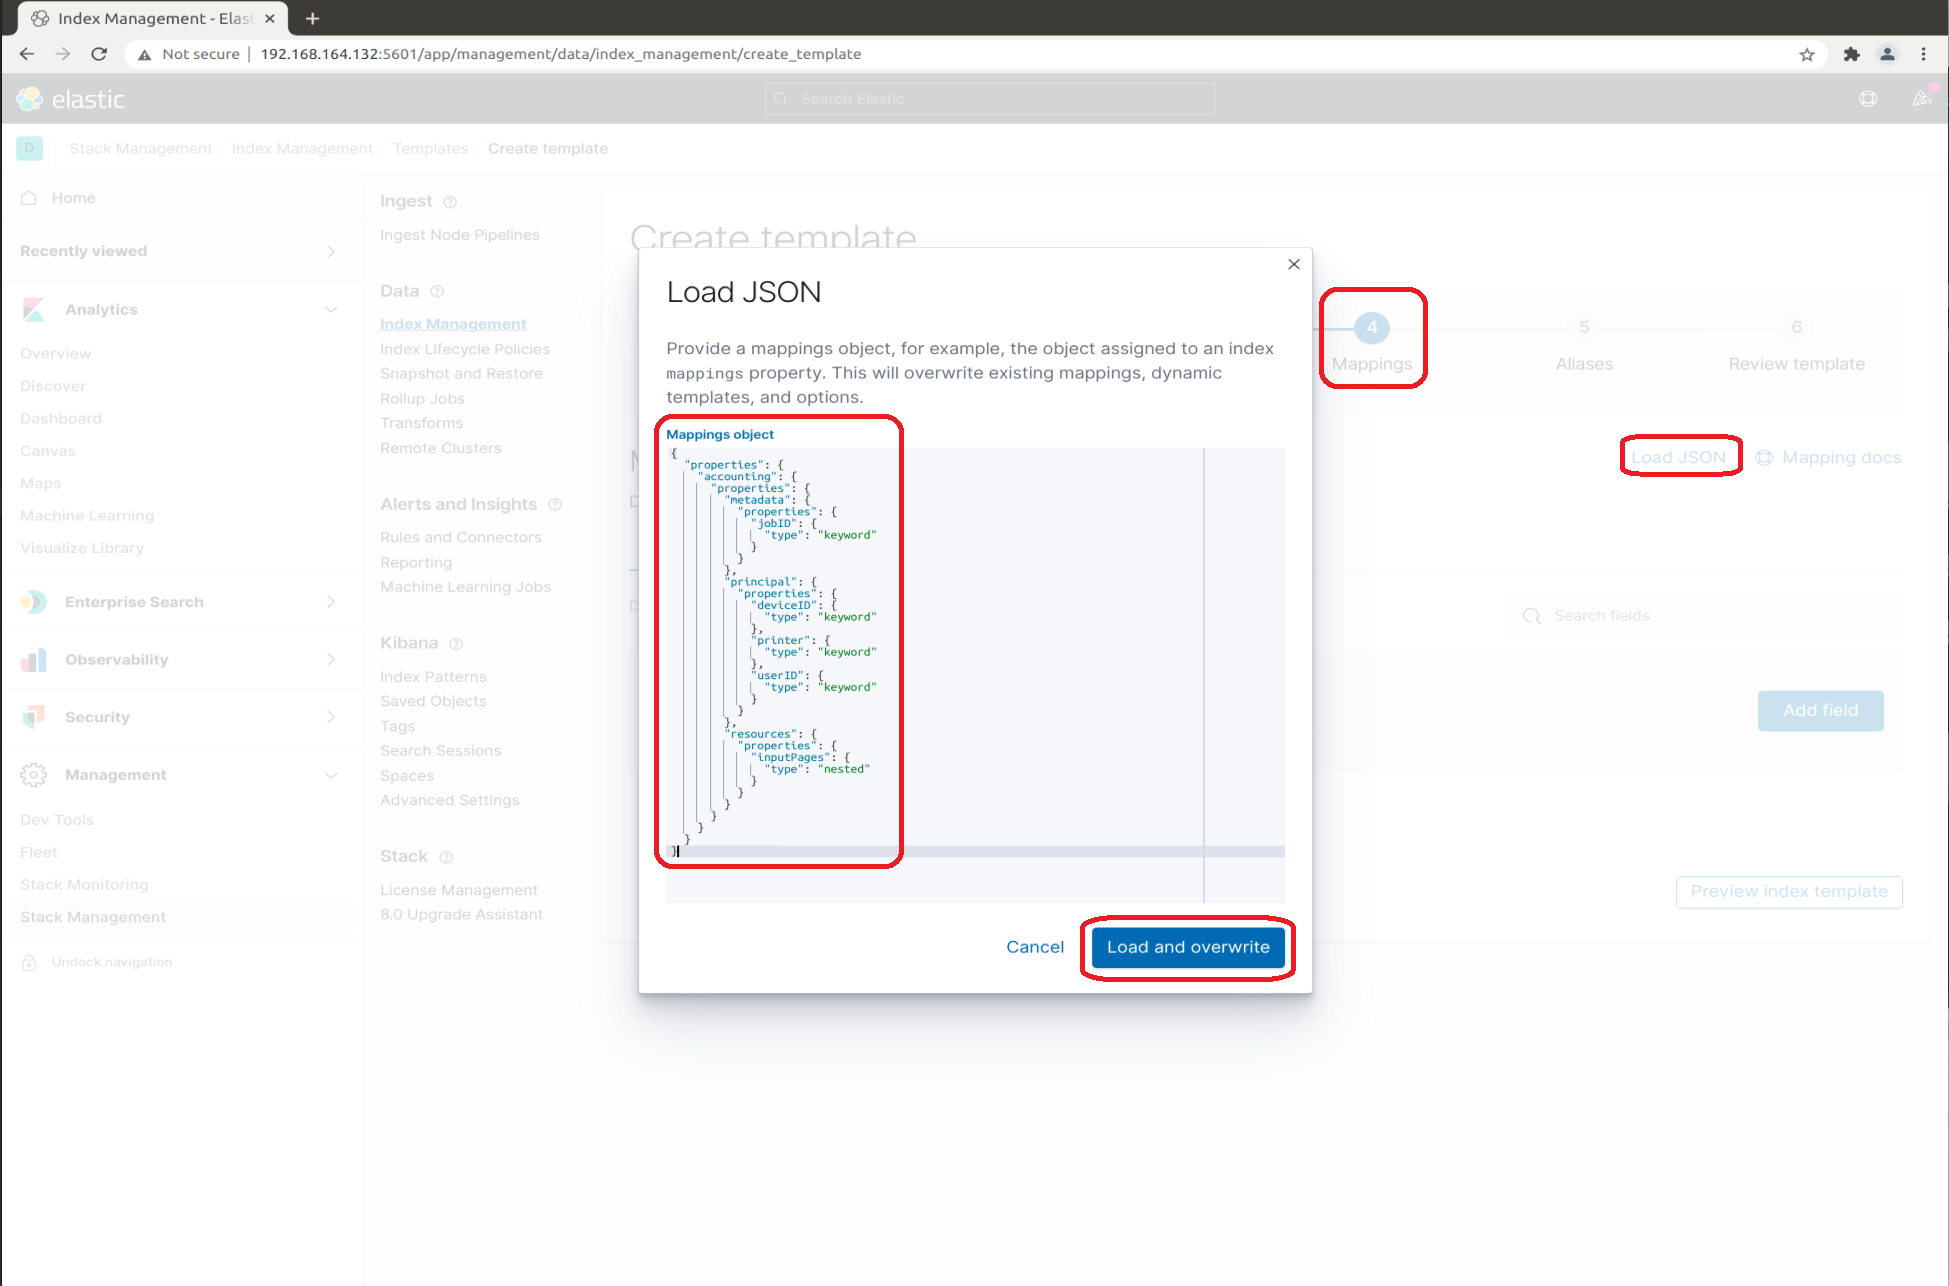Image resolution: width=1949 pixels, height=1286 pixels.
Task: Open Chrome profile avatar icon
Action: (1887, 54)
